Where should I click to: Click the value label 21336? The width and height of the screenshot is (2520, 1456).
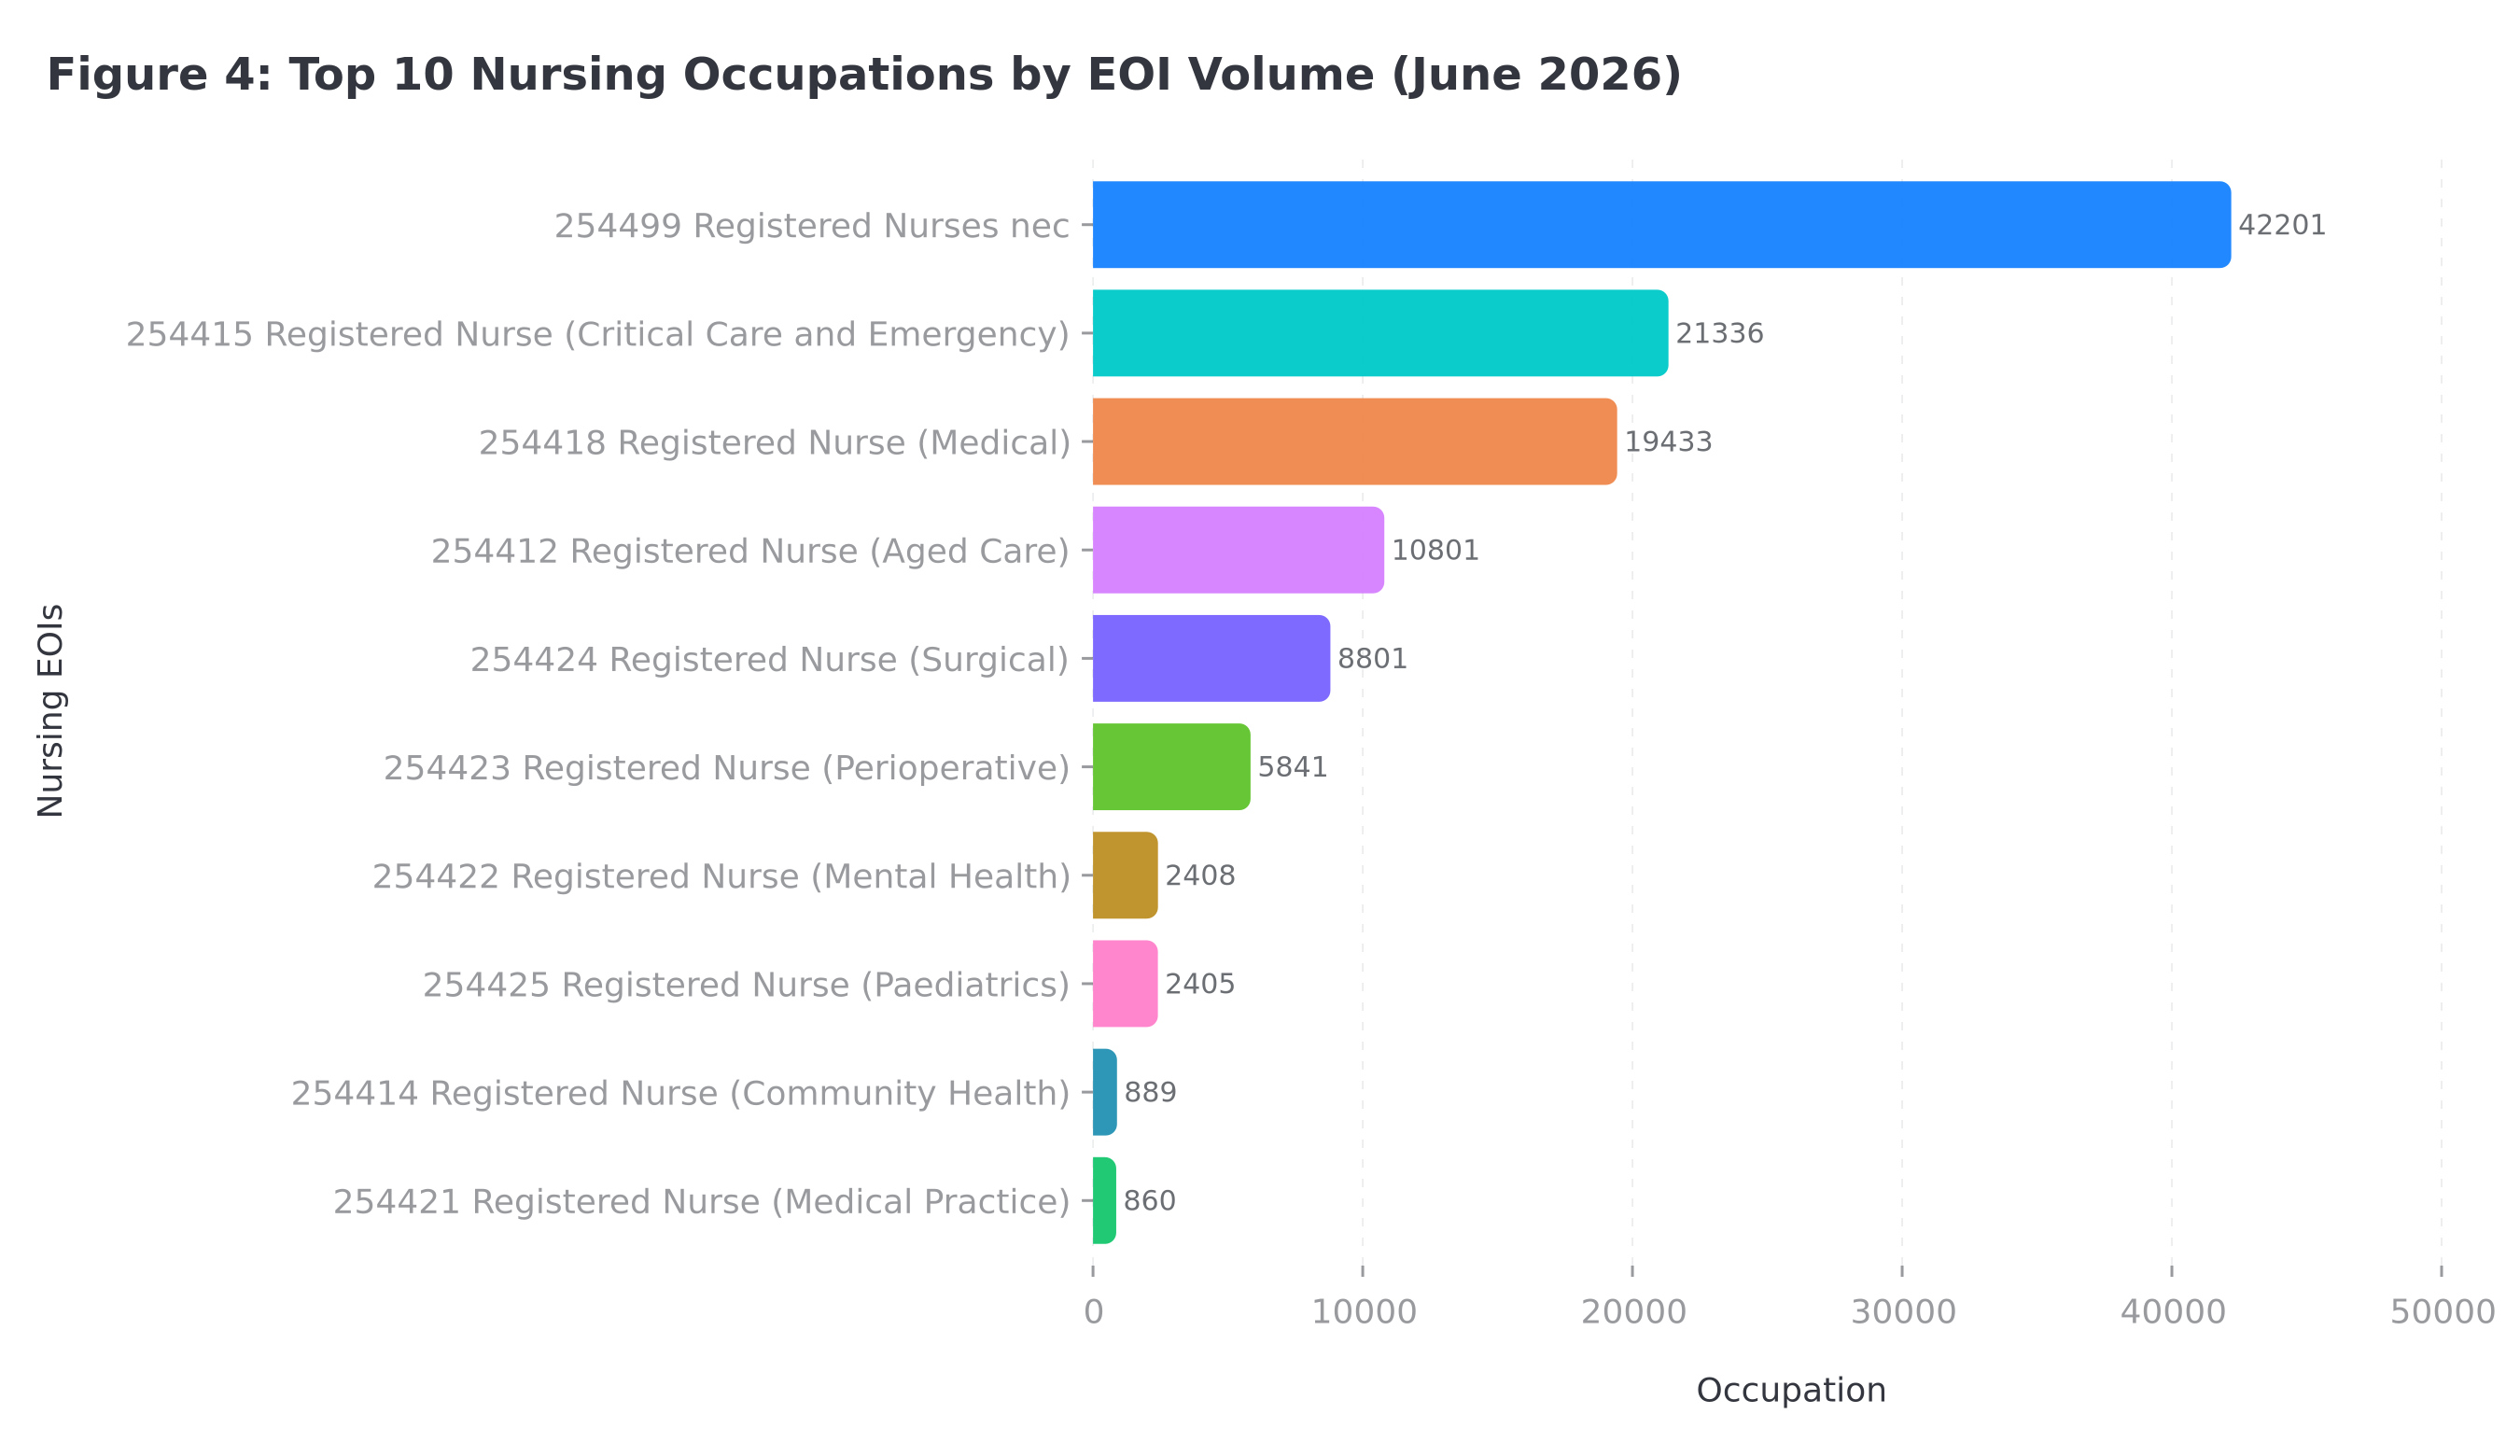[x=1720, y=334]
